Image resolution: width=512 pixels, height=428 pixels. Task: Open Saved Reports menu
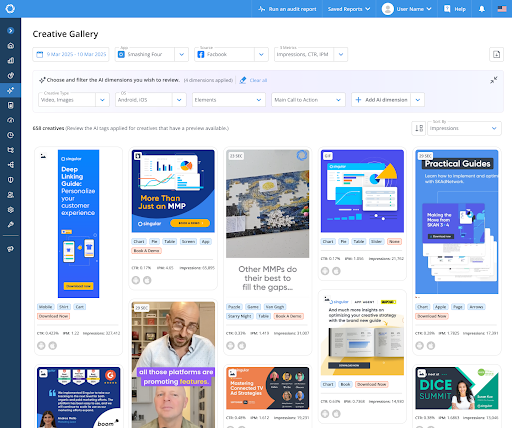pos(349,9)
